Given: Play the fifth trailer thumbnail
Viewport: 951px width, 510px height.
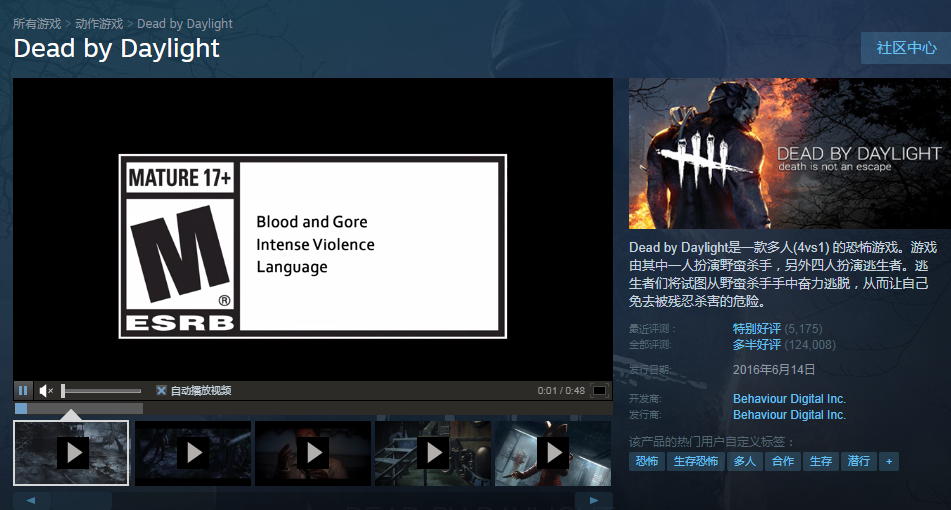Looking at the screenshot, I should [551, 453].
